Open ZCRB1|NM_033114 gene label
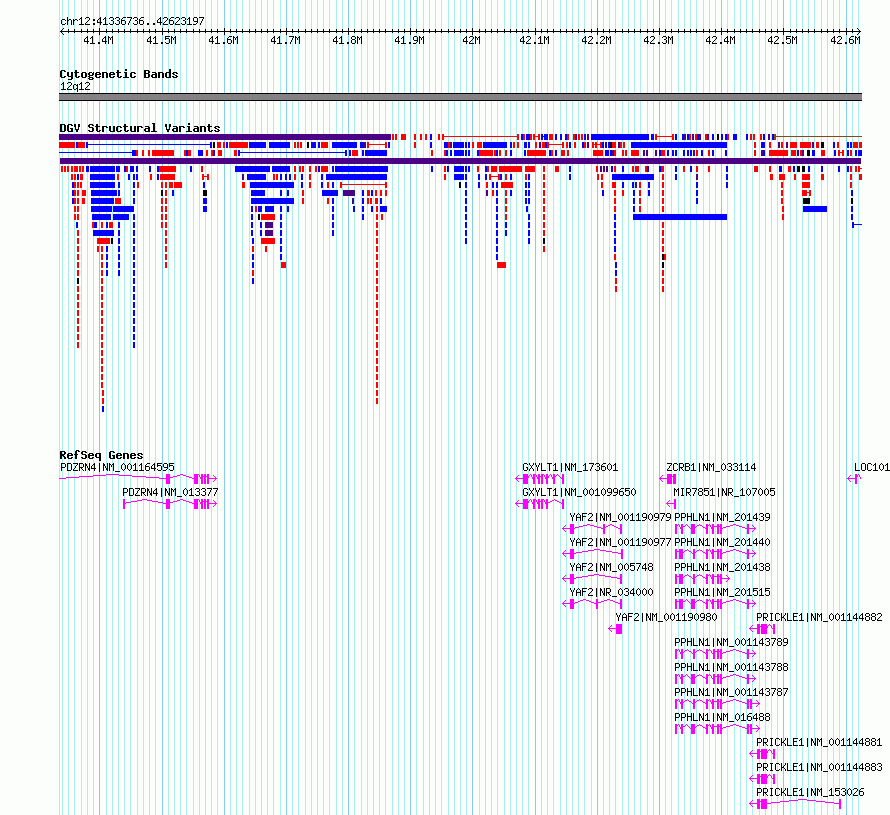The height and width of the screenshot is (815, 890). point(711,467)
